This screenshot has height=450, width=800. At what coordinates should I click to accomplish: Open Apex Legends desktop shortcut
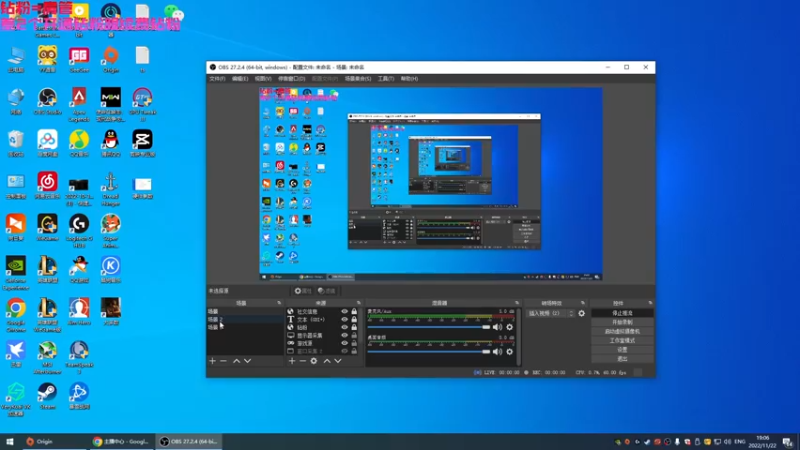79,104
